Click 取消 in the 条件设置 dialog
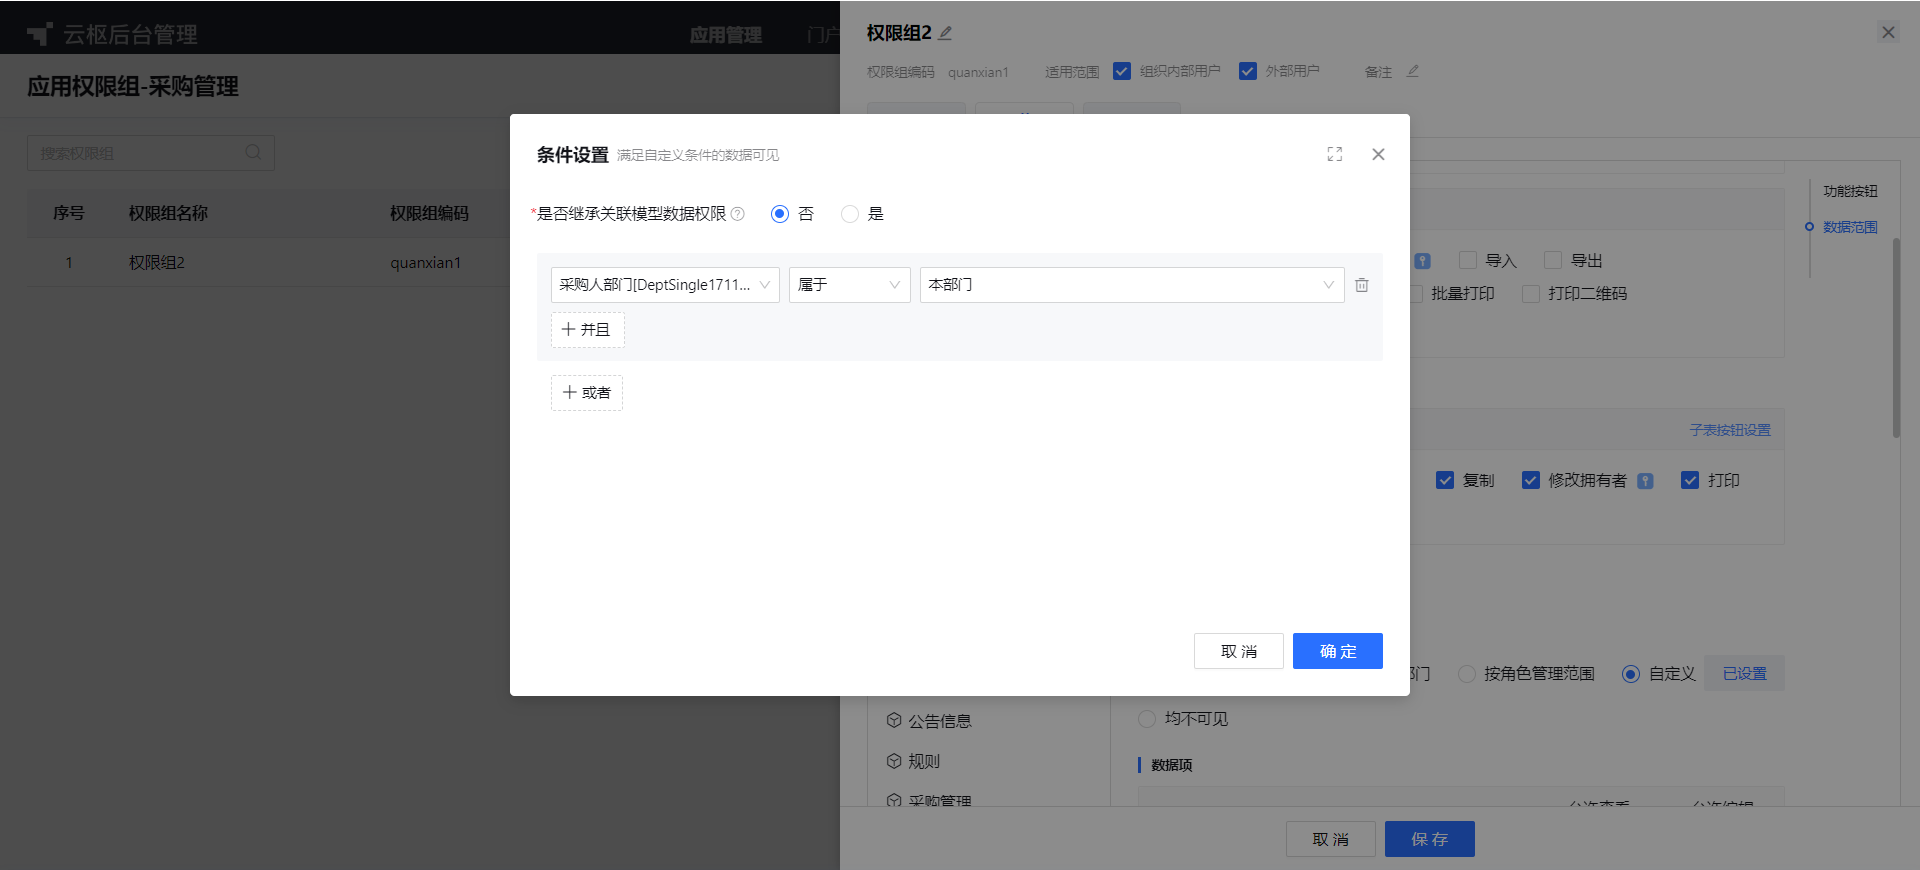This screenshot has height=870, width=1920. click(1239, 651)
